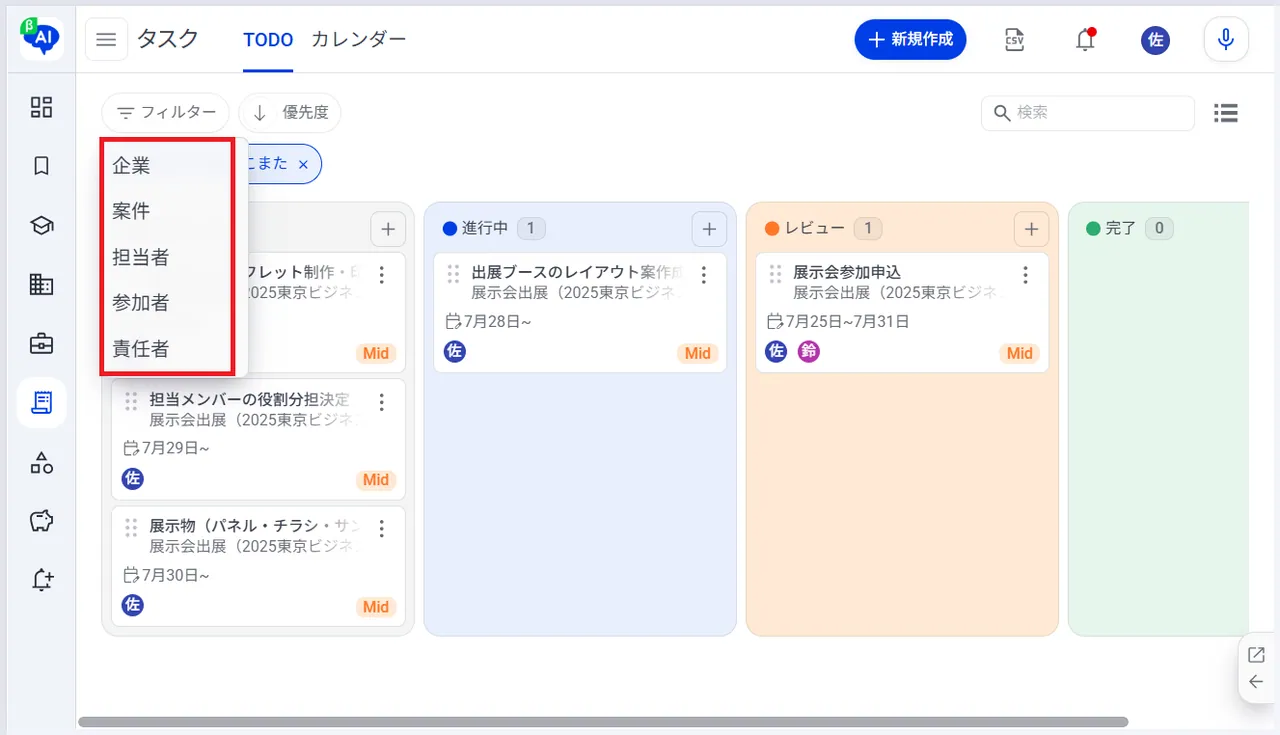Open the 展示会参加申込 task card title
Screen dimensions: 1280x735
click(847, 272)
